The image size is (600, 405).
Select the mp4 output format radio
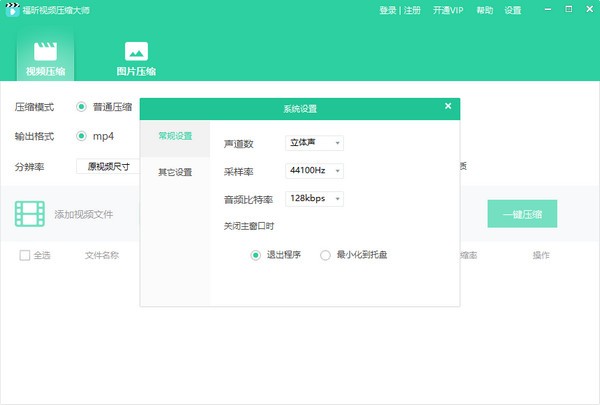(x=81, y=136)
